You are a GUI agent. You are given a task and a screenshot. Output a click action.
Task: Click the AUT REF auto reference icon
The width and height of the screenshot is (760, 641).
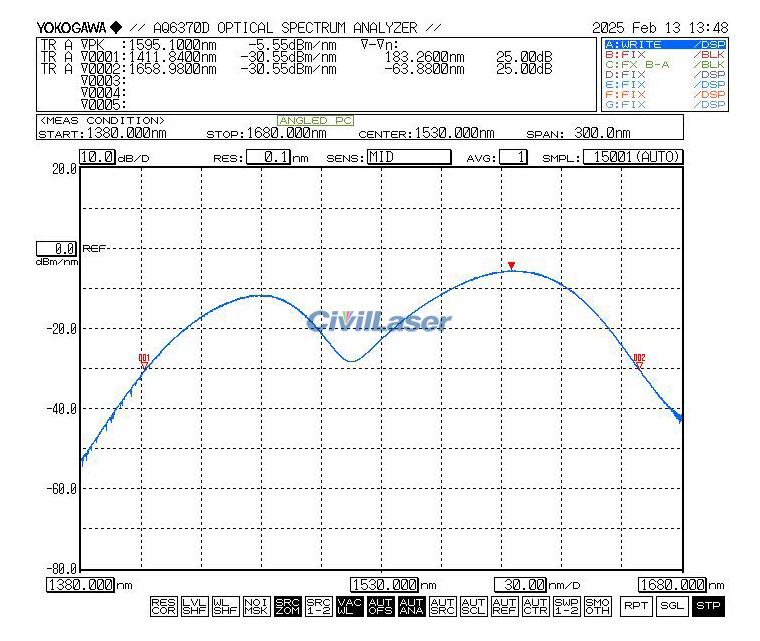(504, 606)
